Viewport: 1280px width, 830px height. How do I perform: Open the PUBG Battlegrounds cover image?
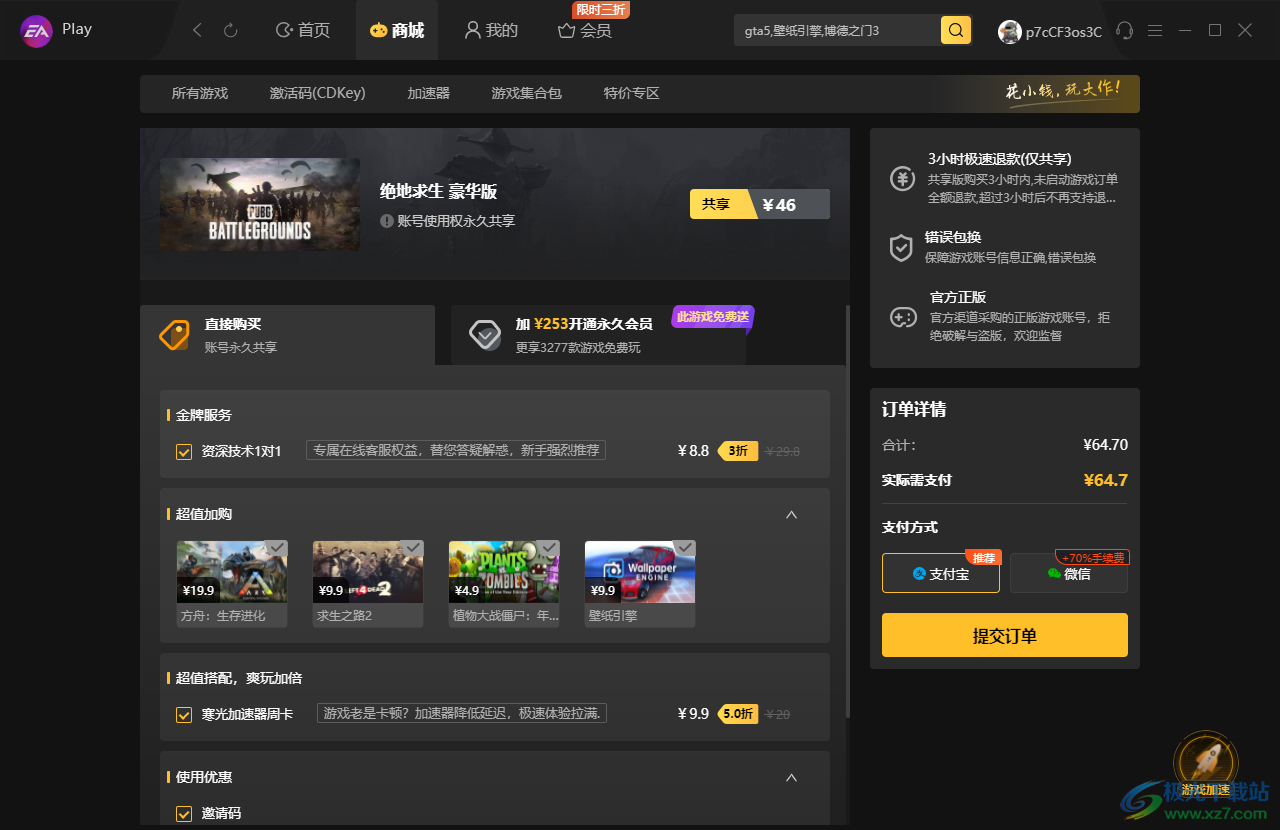point(260,204)
